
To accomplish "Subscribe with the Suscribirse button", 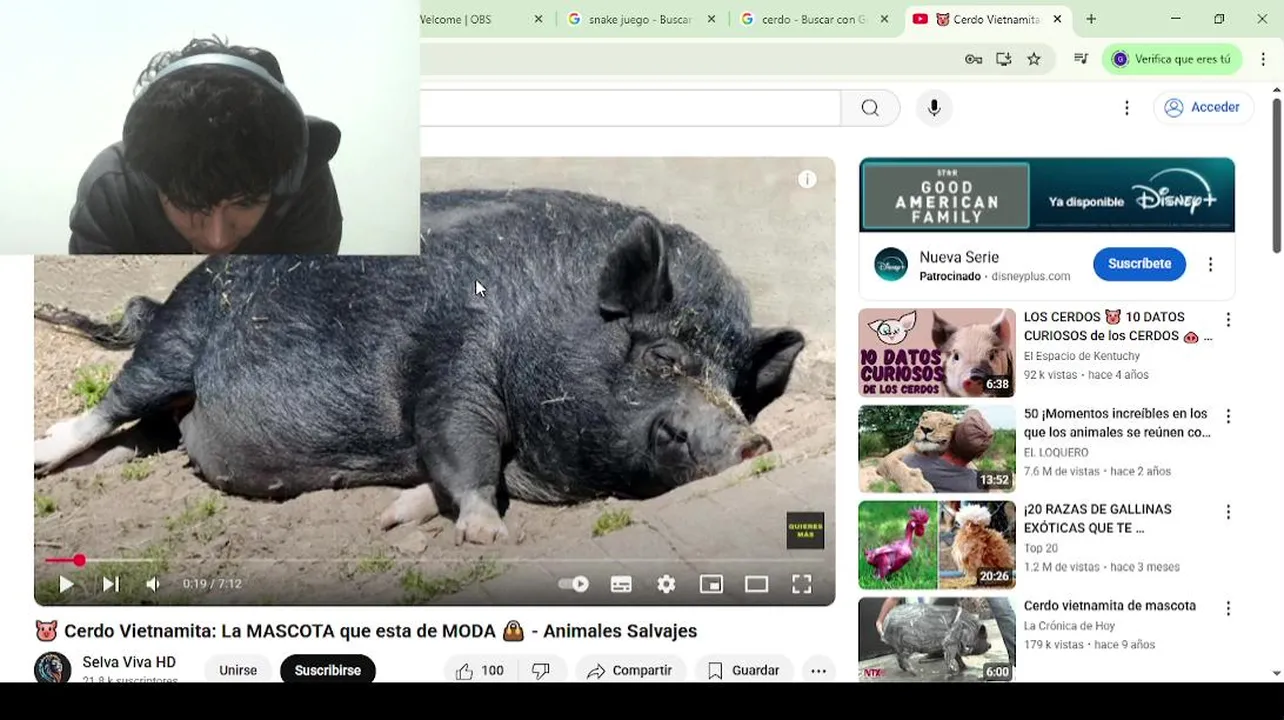I will 327,670.
